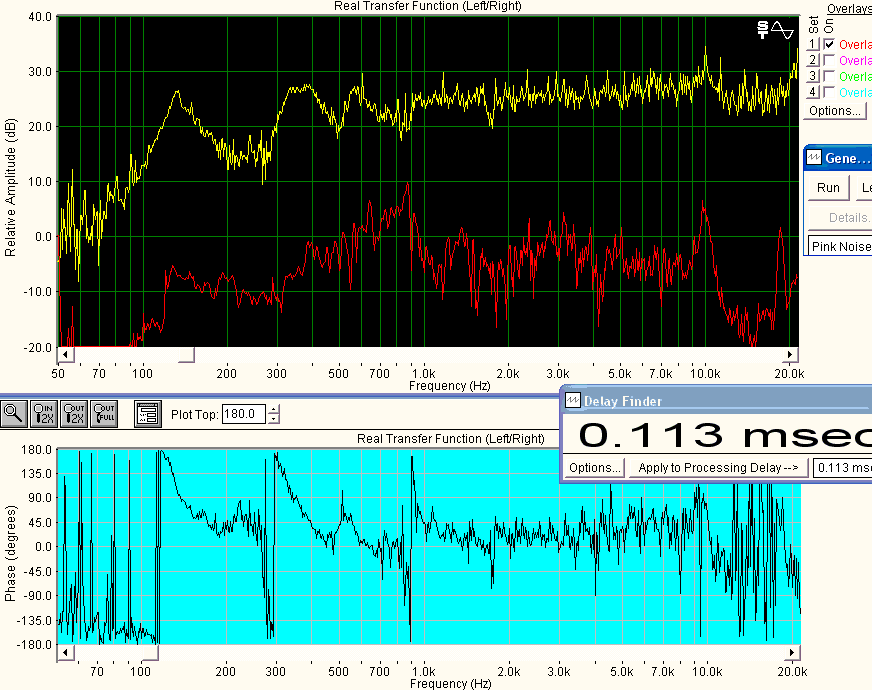
Task: Click the 0.113 msec processing delay field
Action: (842, 468)
